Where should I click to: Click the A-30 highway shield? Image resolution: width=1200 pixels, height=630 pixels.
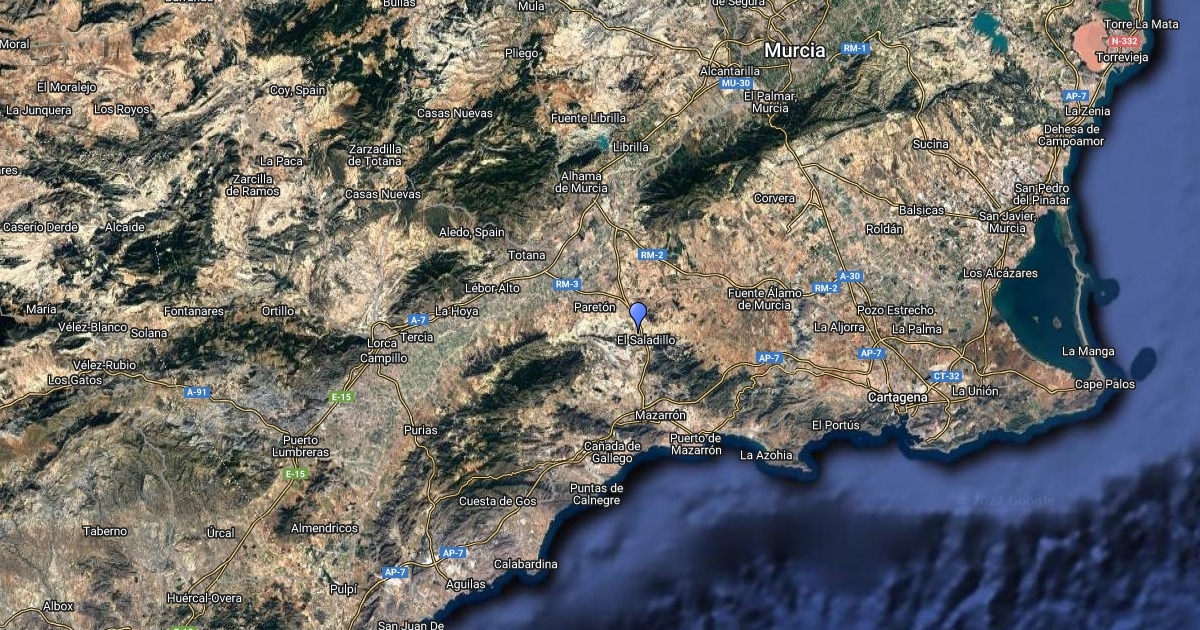pyautogui.click(x=850, y=276)
